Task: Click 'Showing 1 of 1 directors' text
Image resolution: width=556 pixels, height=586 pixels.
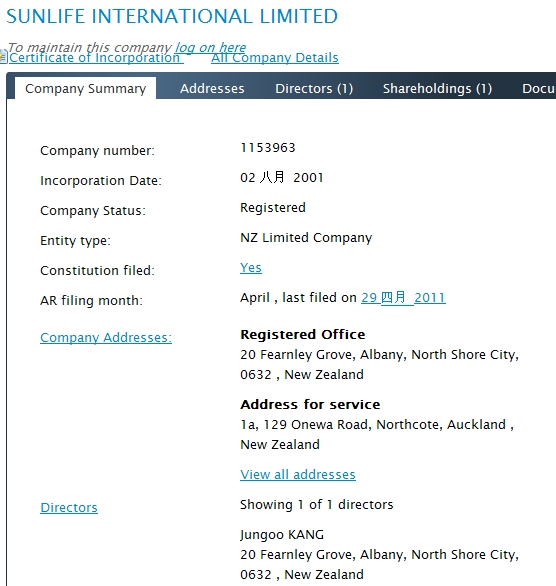Action: point(316,505)
